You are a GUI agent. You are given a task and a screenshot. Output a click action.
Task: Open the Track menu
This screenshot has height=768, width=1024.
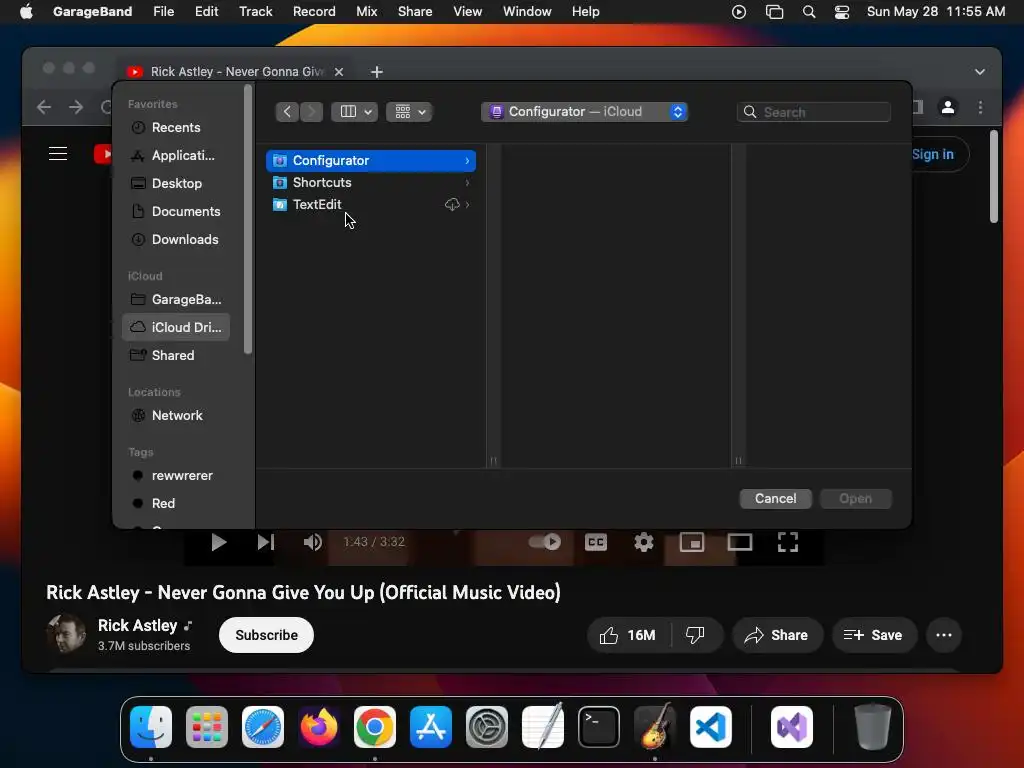[x=255, y=12]
